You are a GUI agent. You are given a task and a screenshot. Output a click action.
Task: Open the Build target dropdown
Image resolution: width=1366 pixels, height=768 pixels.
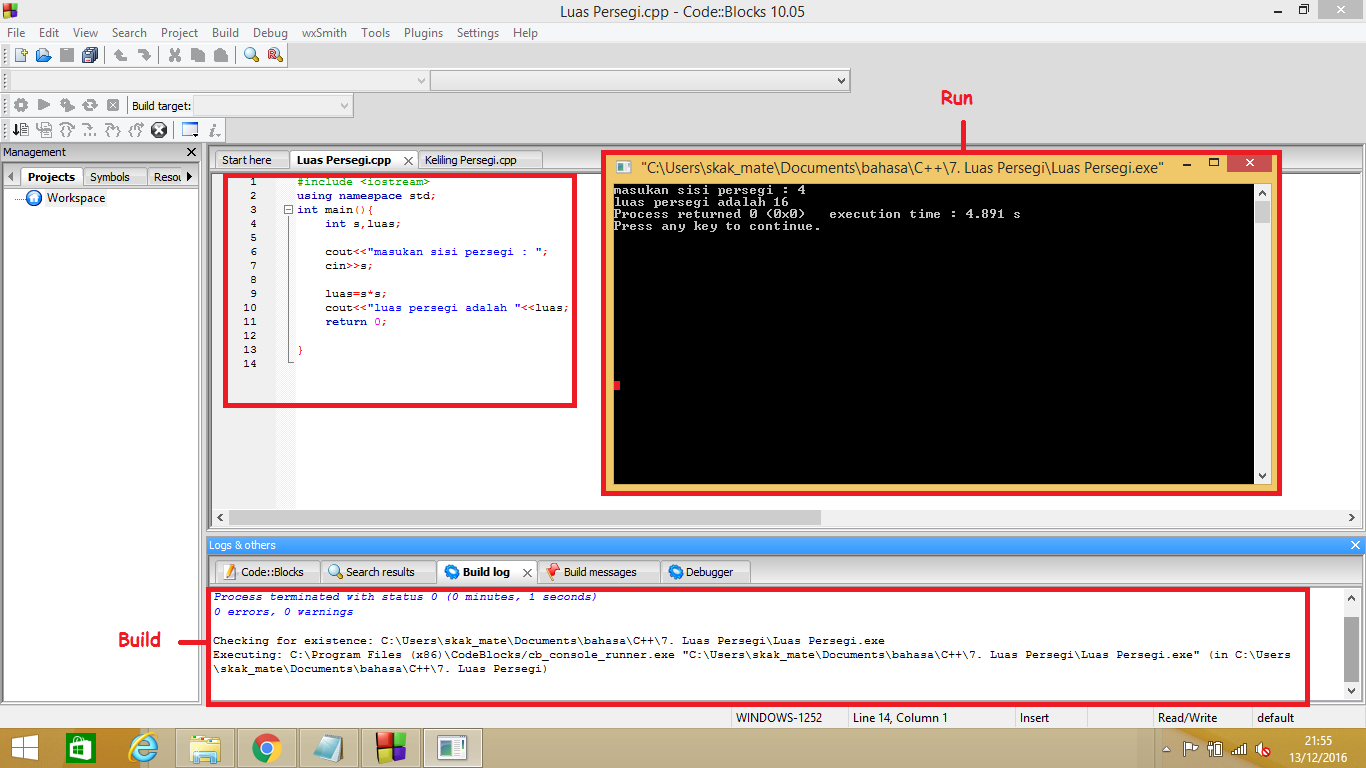345,105
